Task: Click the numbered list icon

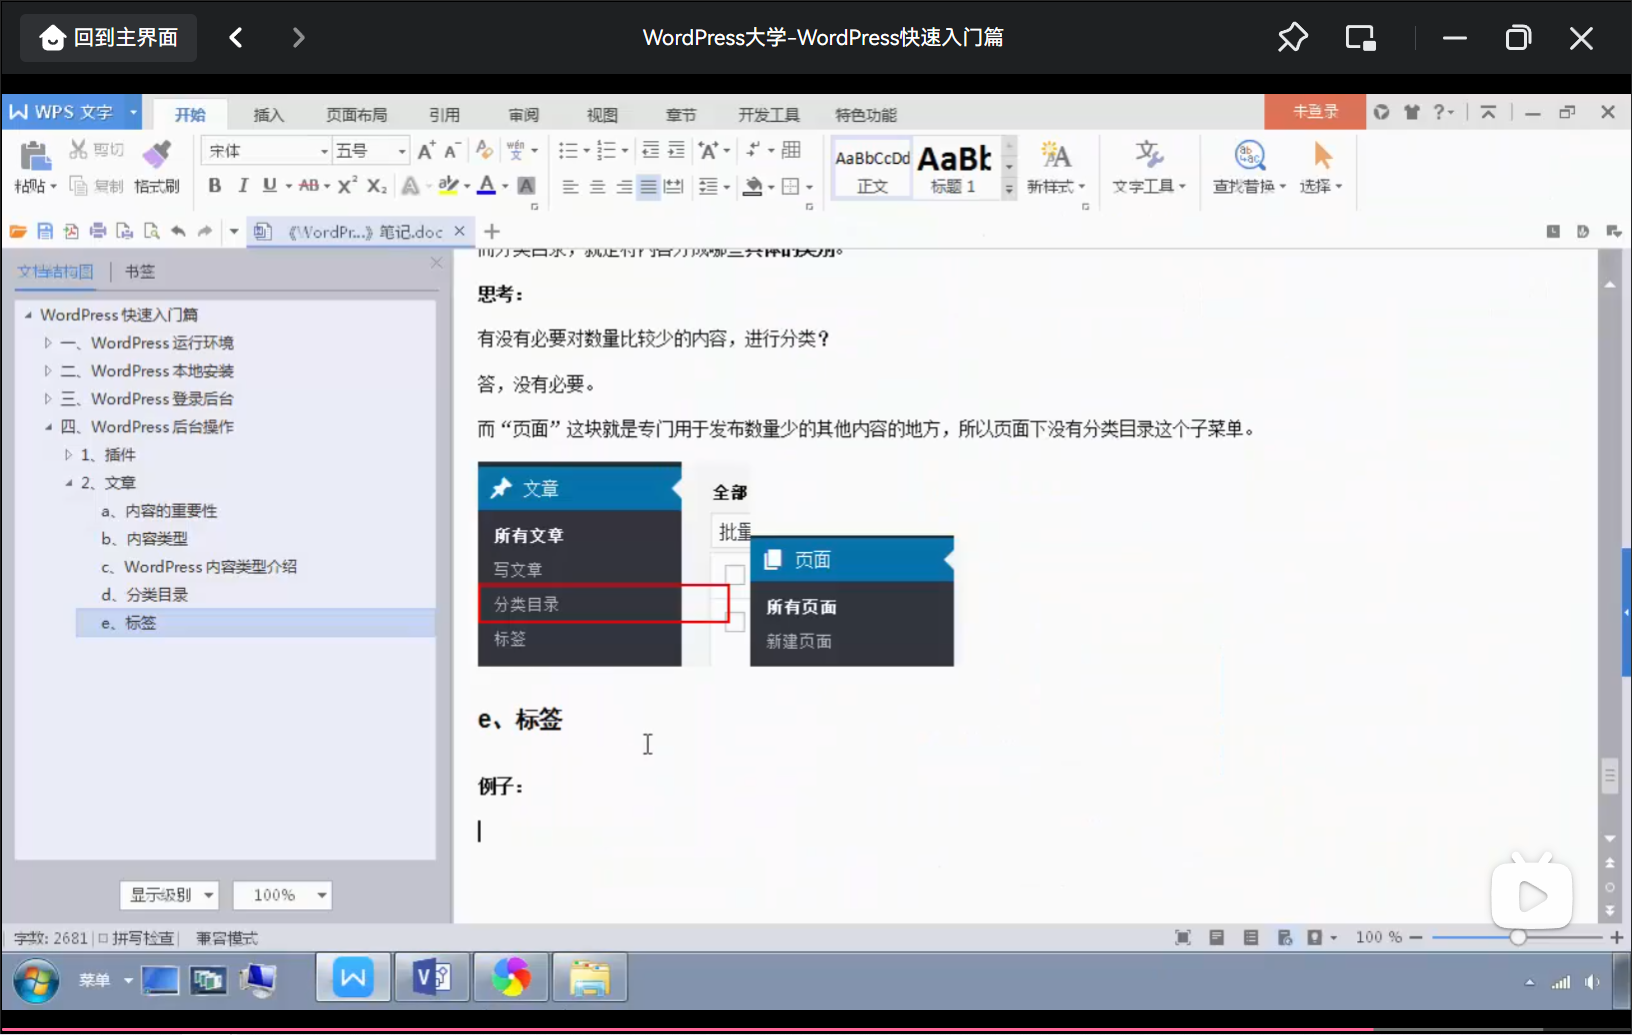Action: click(606, 150)
